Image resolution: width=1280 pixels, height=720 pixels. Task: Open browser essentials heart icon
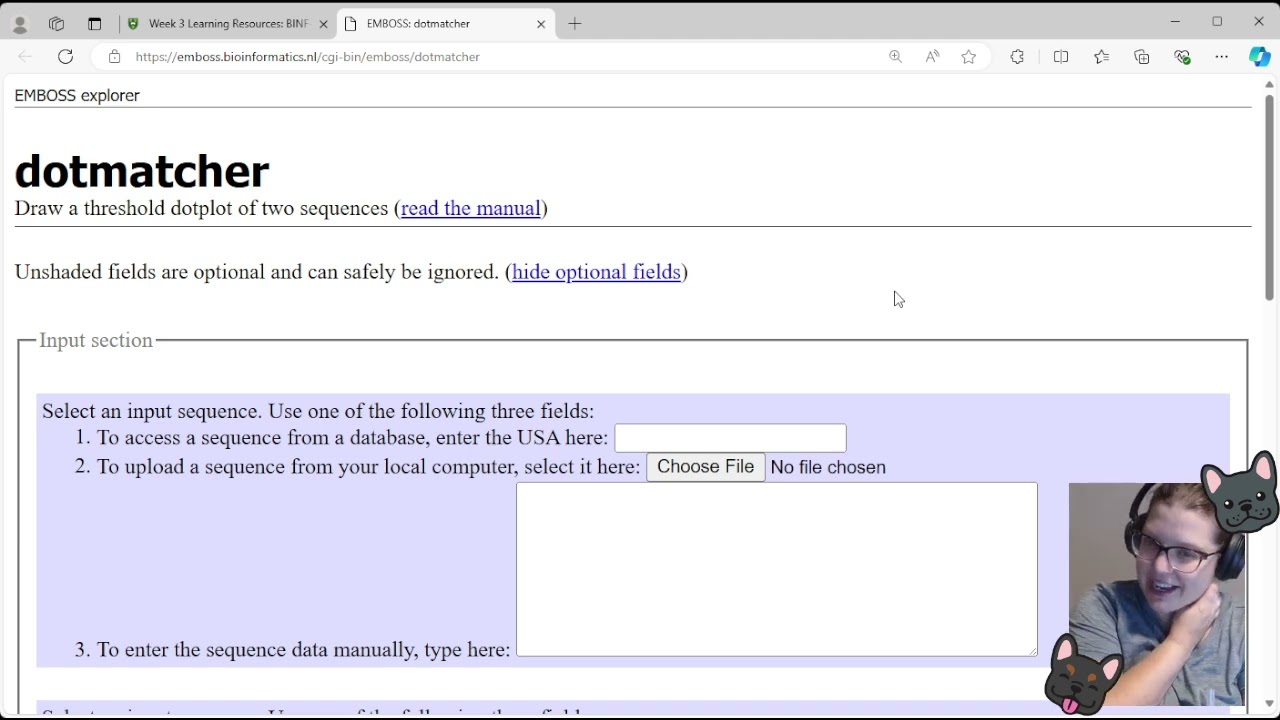coord(1182,57)
